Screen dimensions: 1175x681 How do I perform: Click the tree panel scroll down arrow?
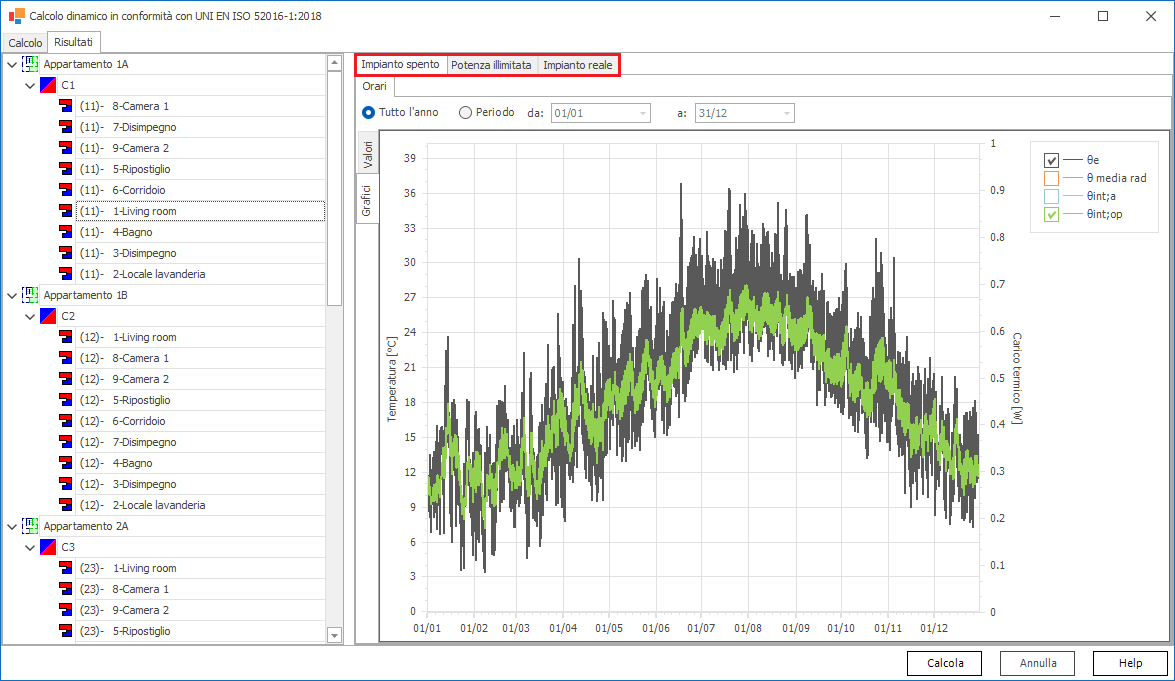pos(335,635)
